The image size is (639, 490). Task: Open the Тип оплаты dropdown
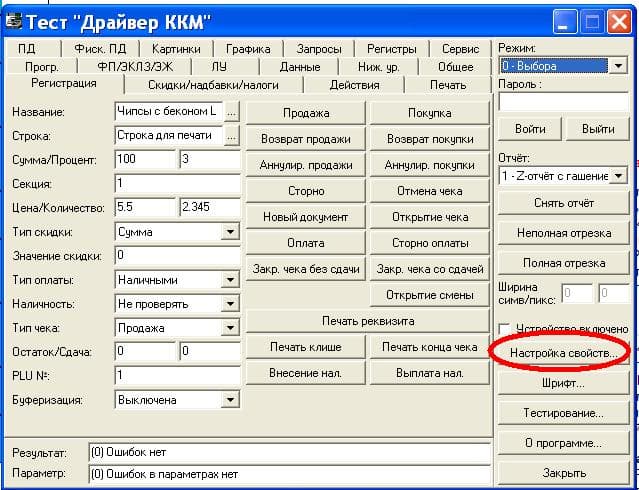(230, 280)
